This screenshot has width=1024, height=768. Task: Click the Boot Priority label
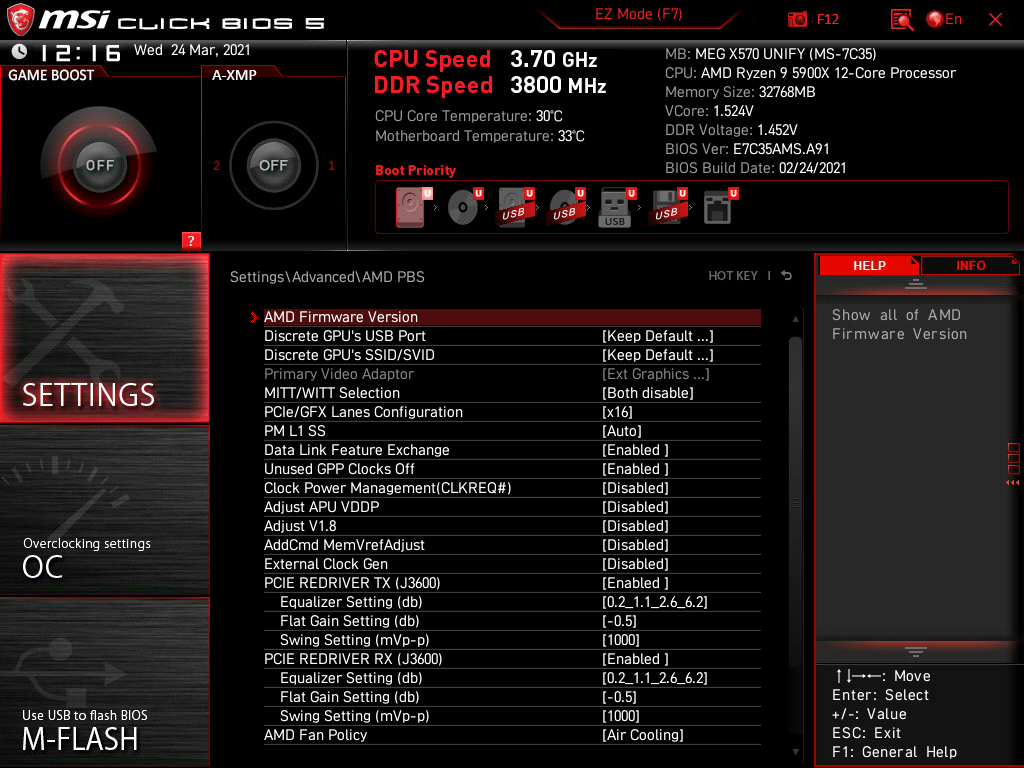click(x=415, y=170)
